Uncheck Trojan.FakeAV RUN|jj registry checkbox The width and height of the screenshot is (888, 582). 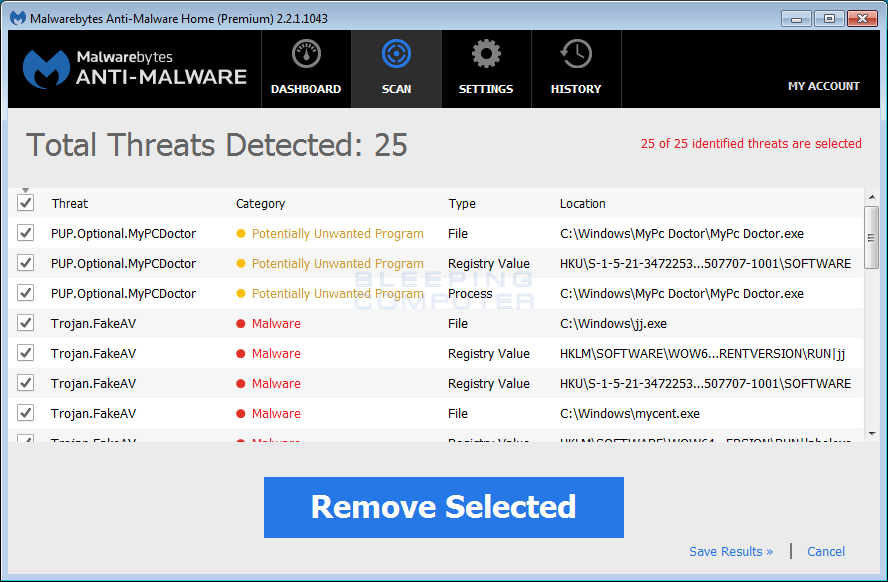[25, 353]
